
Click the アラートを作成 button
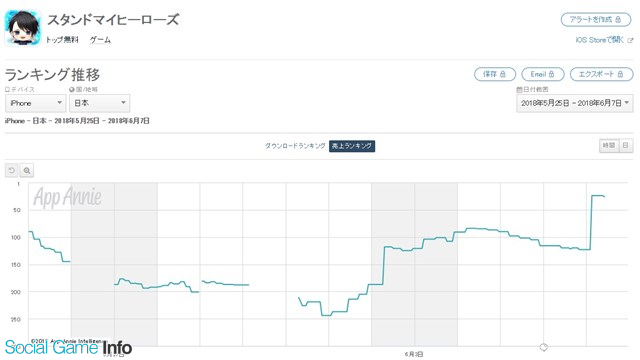596,20
